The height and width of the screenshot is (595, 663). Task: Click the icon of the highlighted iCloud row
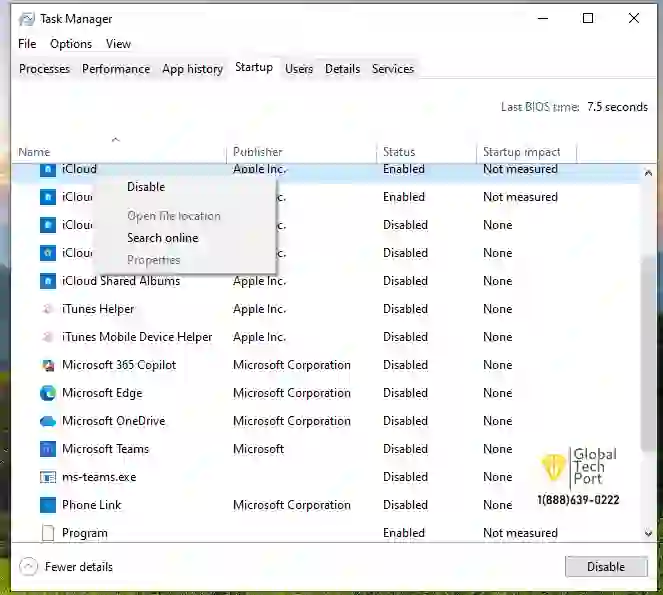tap(48, 169)
